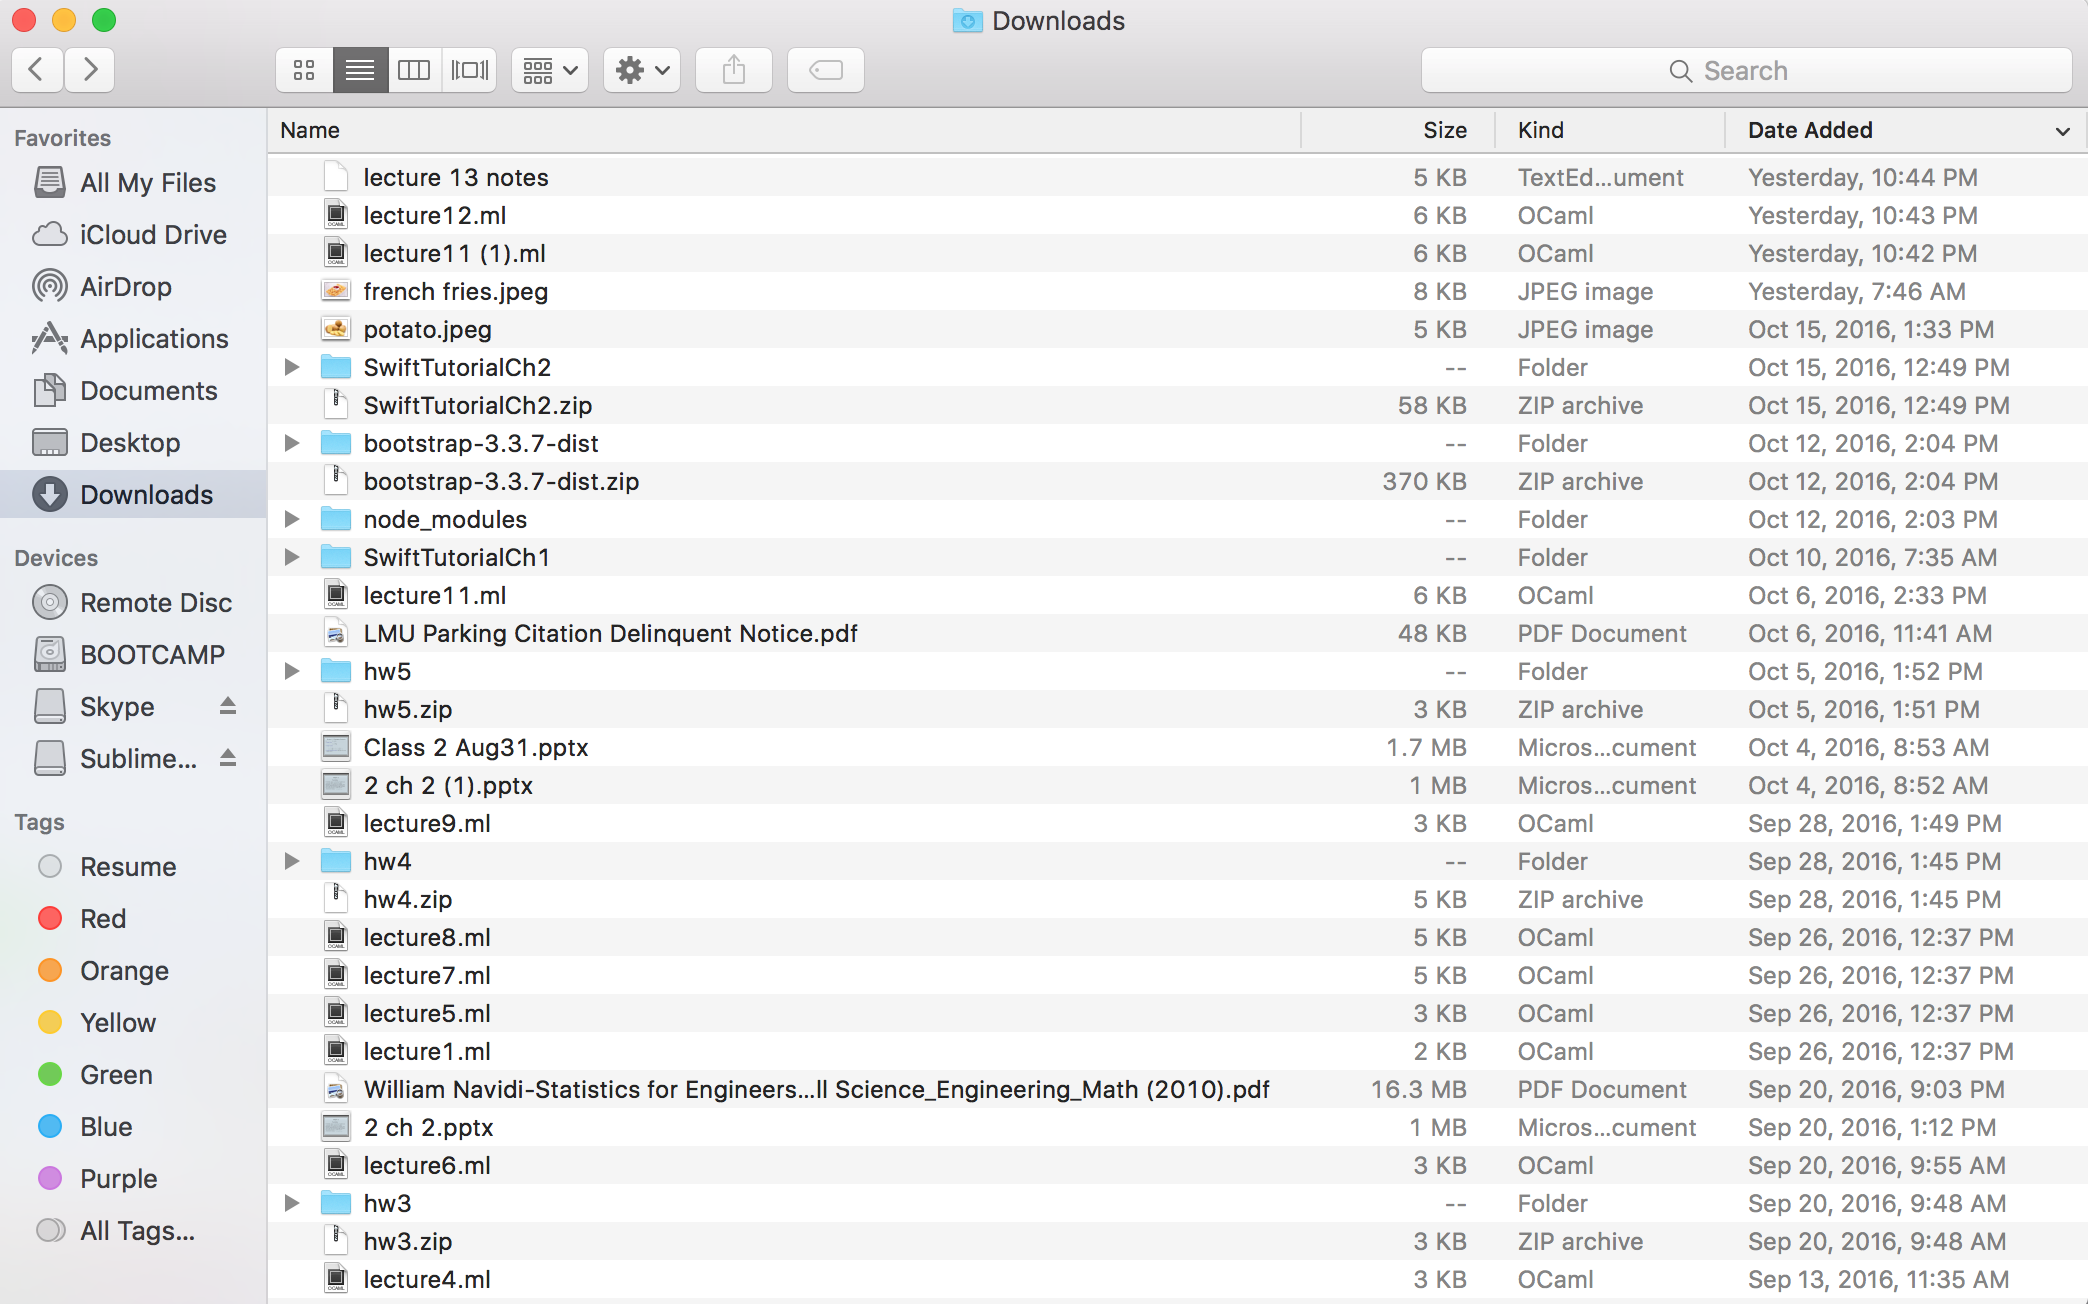Viewport: 2088px width, 1304px height.
Task: Select bootstrap-3.3.7-dist.zip archive
Action: [1178, 481]
